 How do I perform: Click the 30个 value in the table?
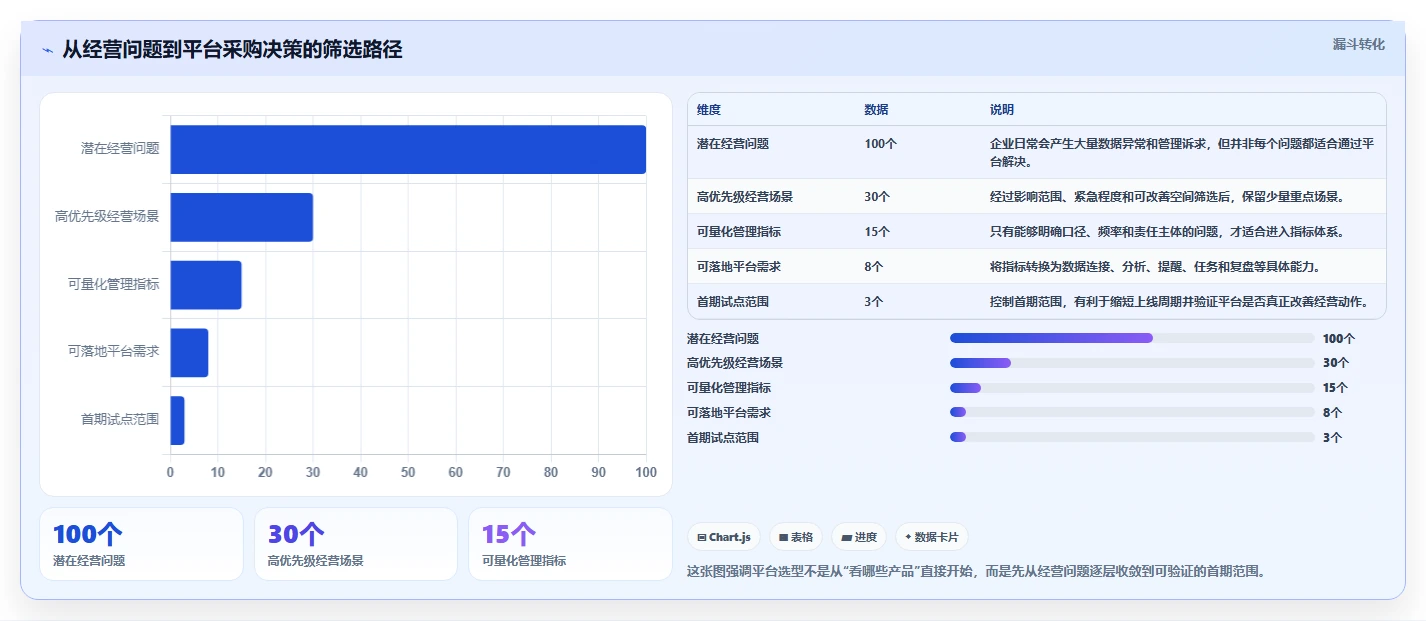(877, 196)
